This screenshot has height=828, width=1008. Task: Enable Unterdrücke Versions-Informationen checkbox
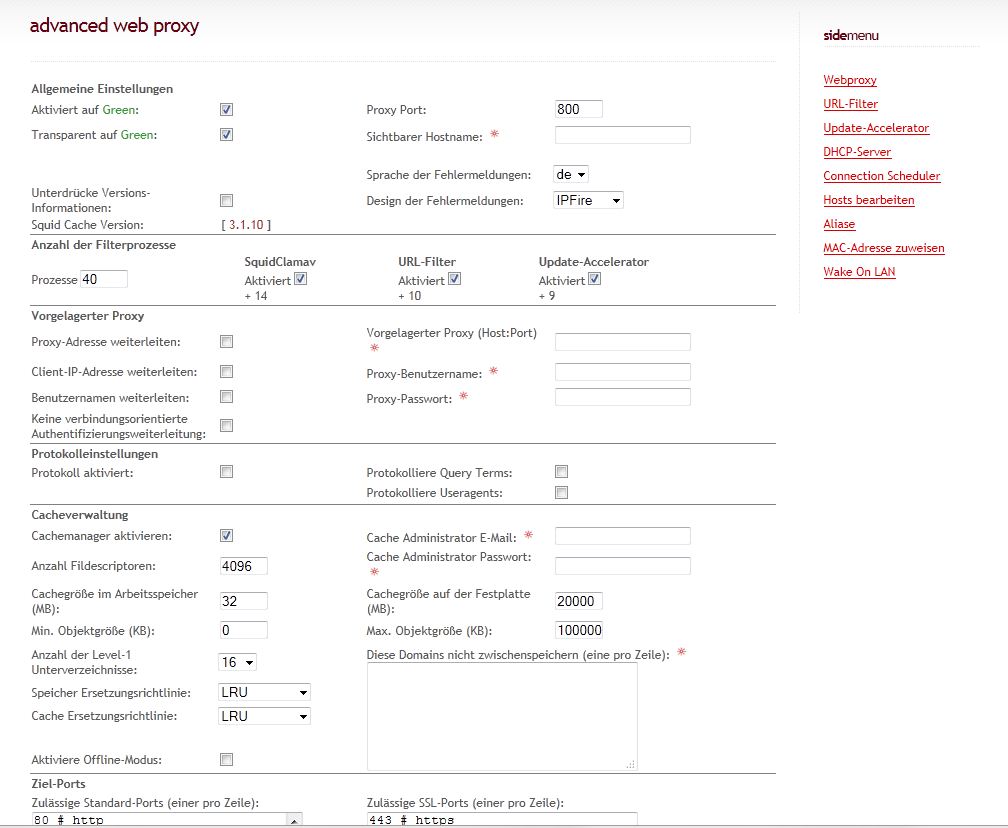226,201
